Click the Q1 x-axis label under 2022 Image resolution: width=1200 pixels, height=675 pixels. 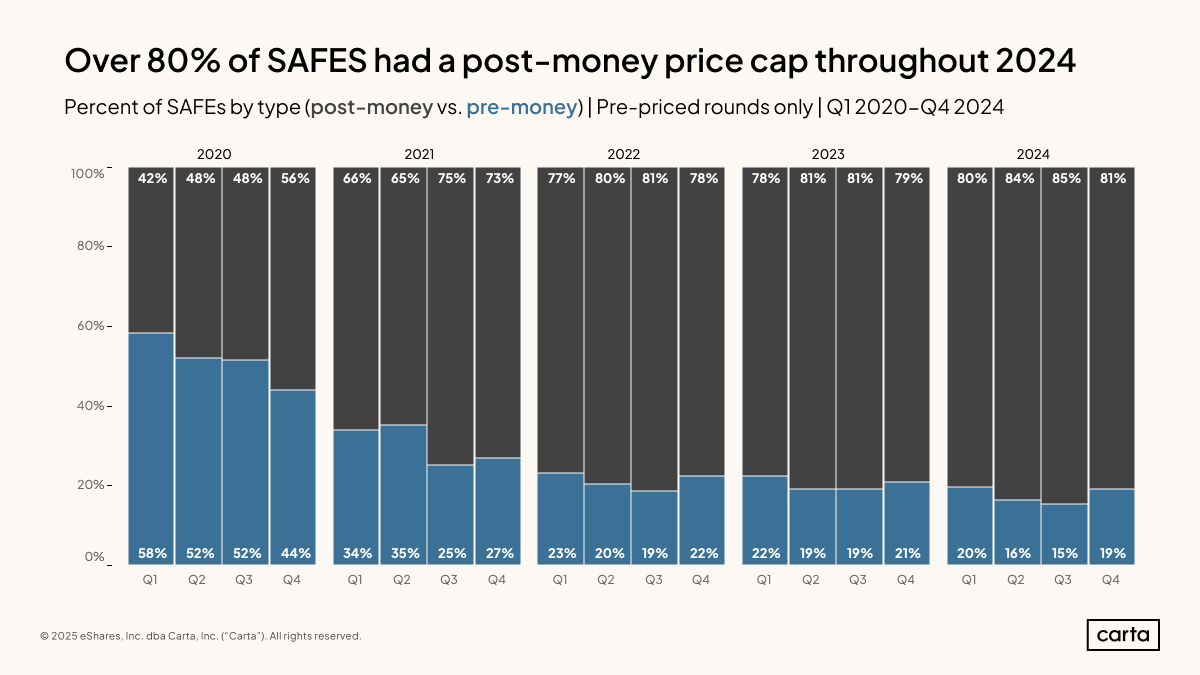coord(560,580)
